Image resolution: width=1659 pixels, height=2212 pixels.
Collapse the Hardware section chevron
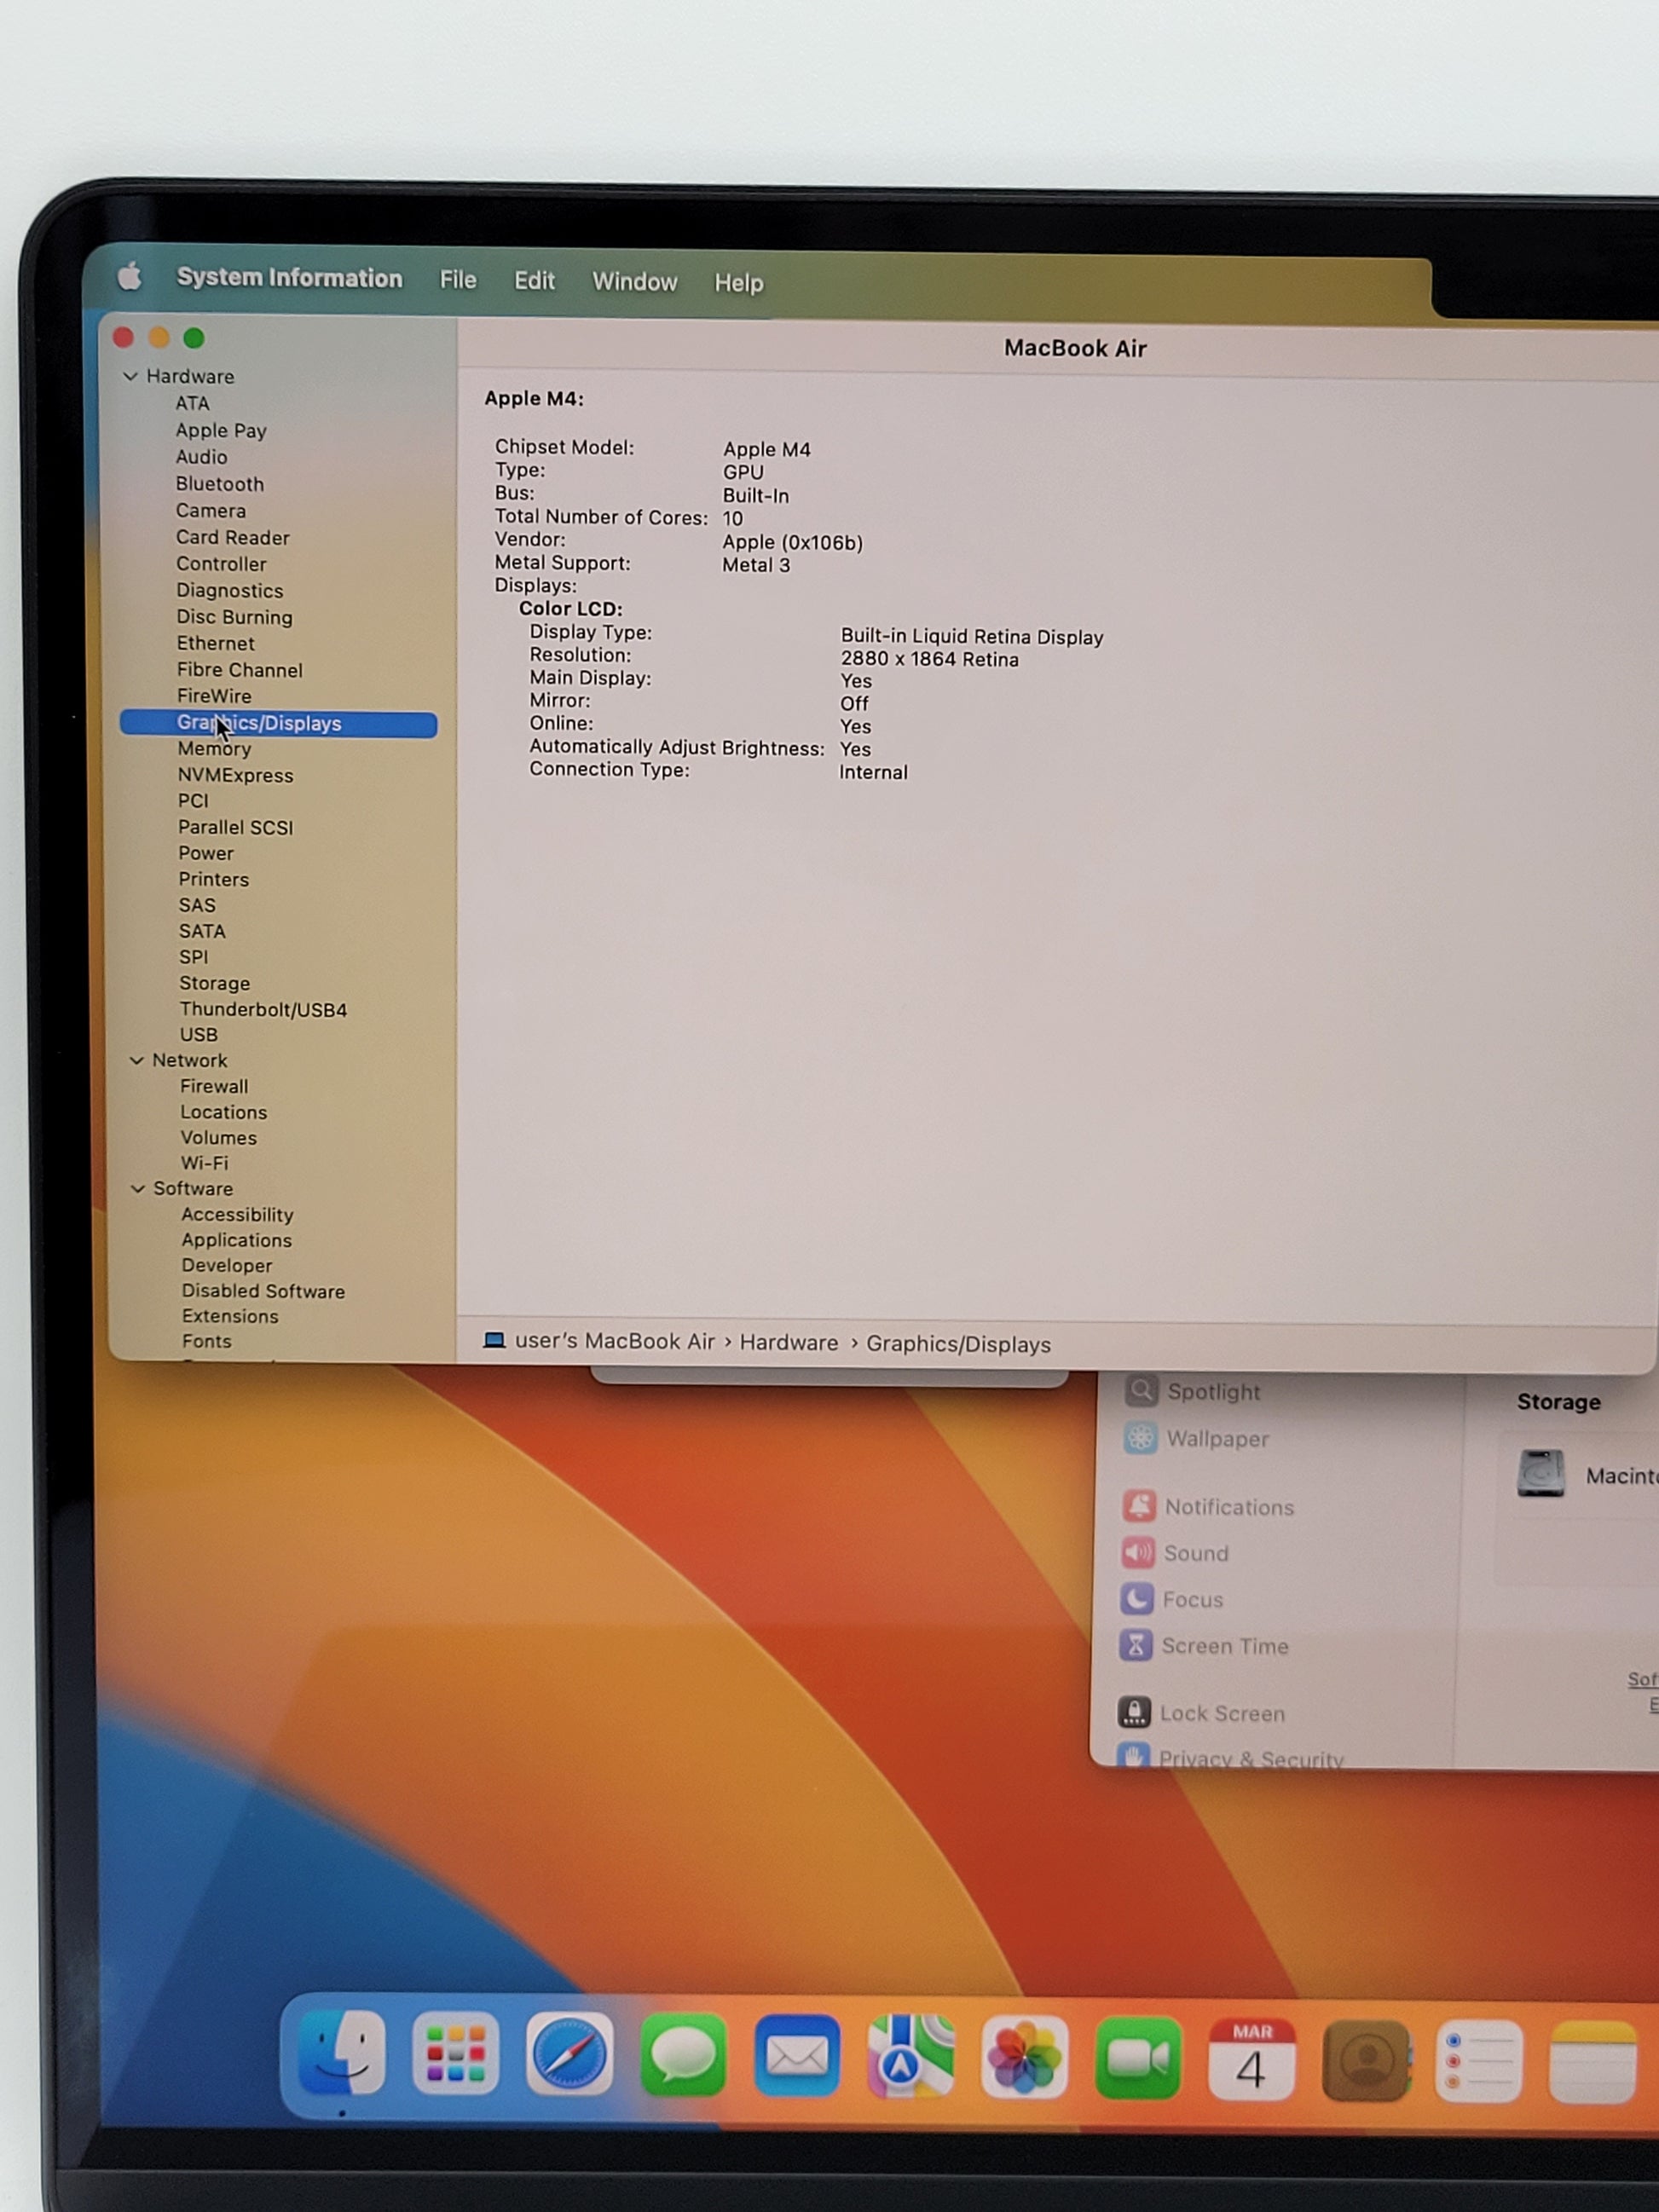(x=130, y=377)
